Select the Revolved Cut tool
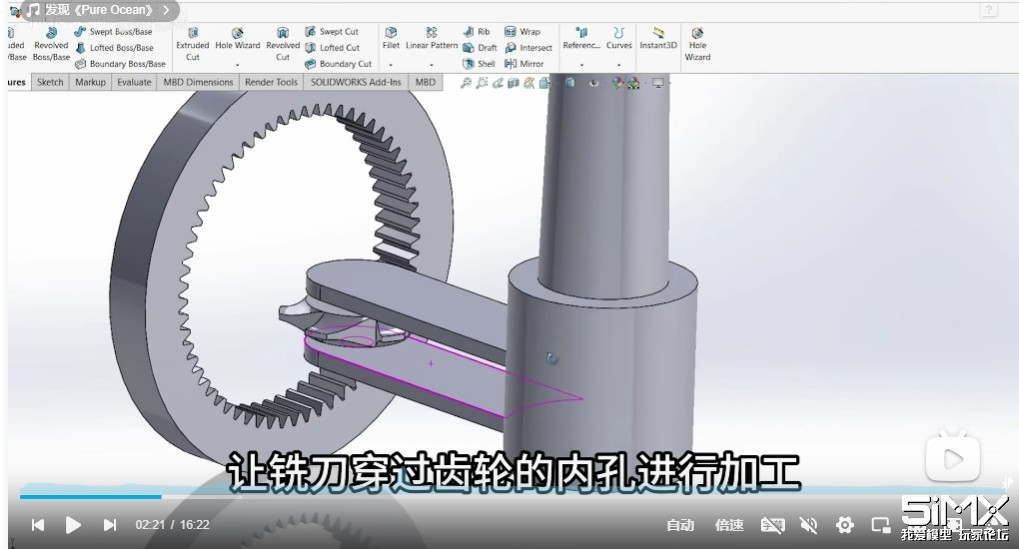The height and width of the screenshot is (549, 1019). pos(283,44)
